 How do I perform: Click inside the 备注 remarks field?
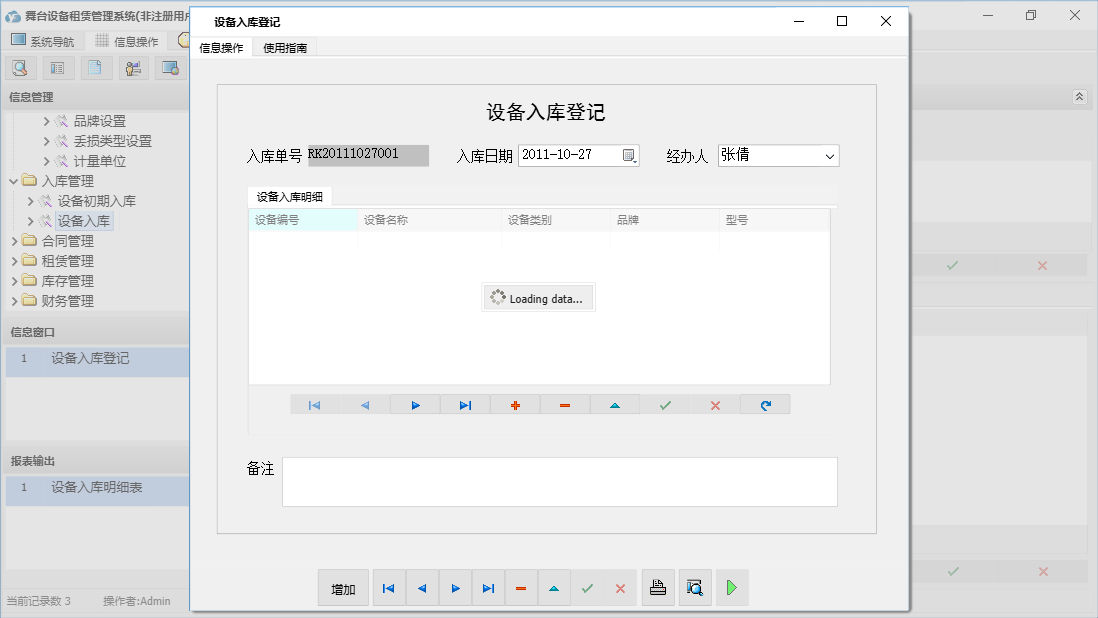pos(560,481)
